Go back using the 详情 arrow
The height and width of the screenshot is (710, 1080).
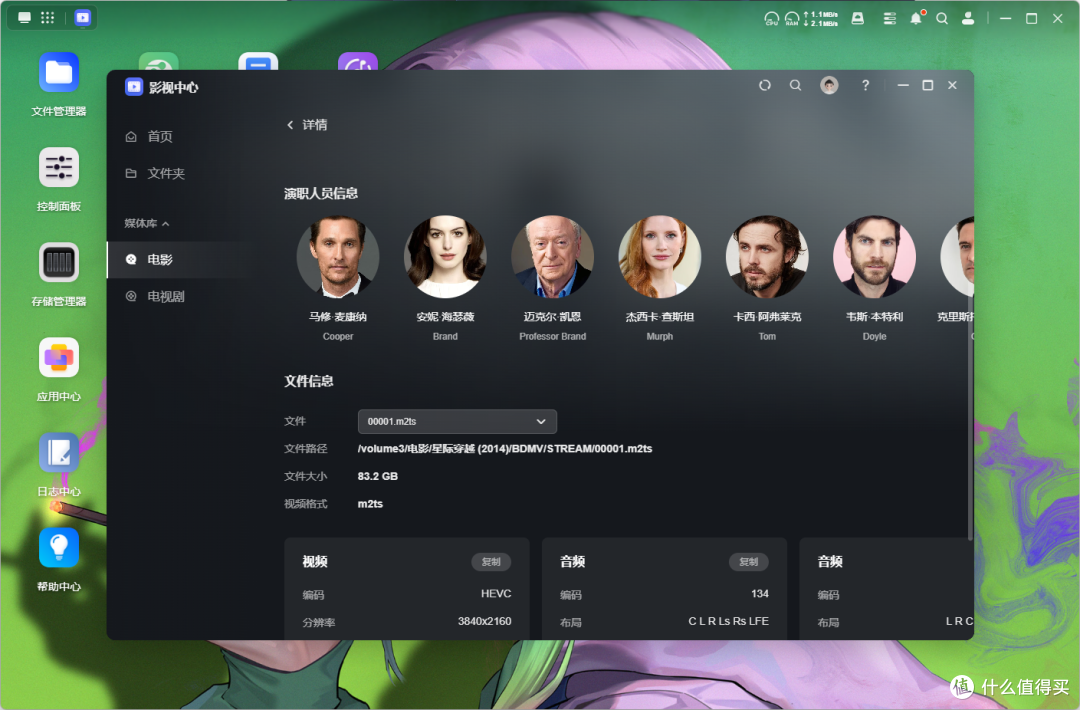pyautogui.click(x=290, y=125)
